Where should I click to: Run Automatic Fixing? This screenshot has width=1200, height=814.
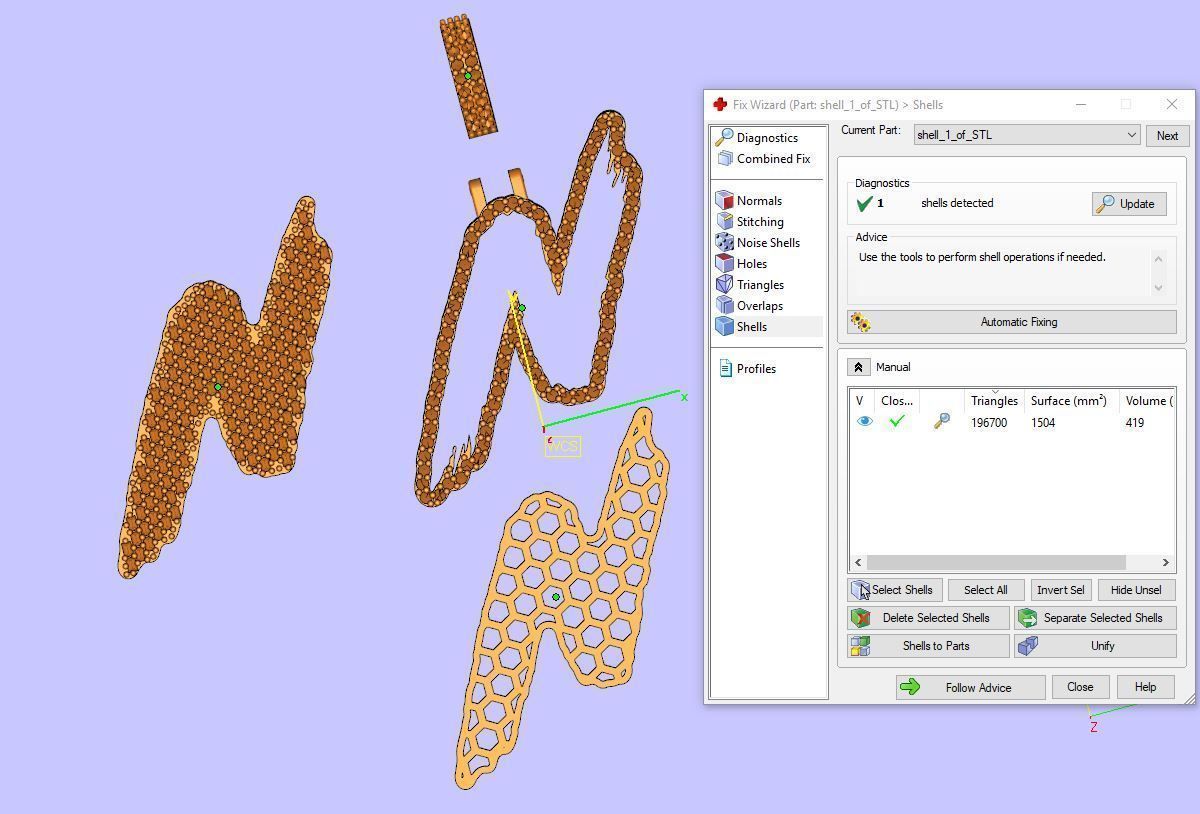(x=1012, y=322)
